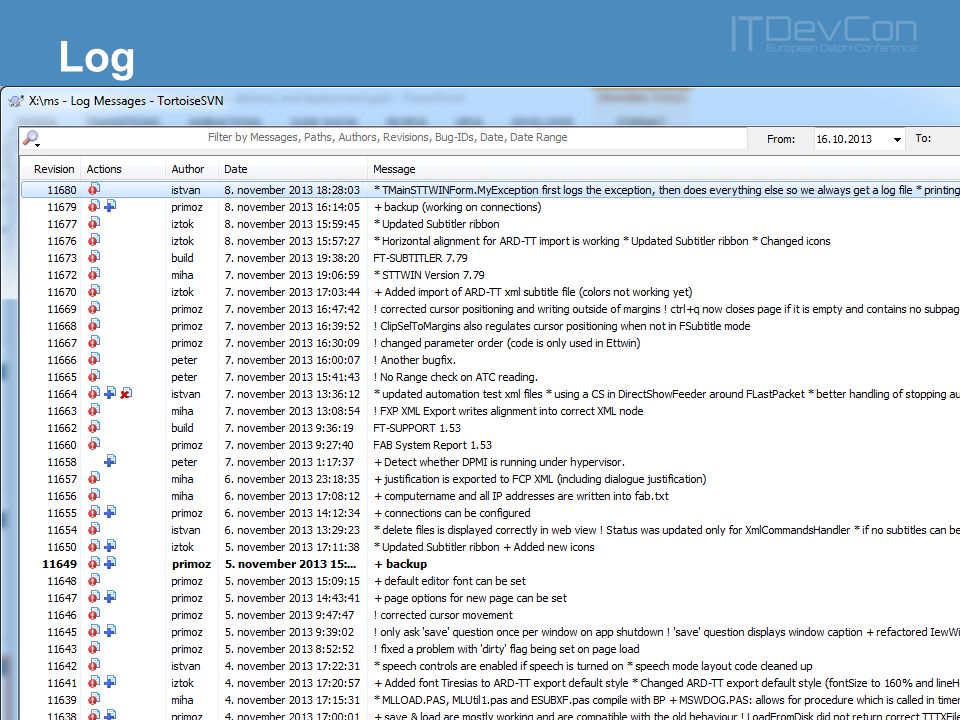Viewport: 960px width, 720px height.
Task: Click the added action icon for revision 11679
Action: click(110, 206)
